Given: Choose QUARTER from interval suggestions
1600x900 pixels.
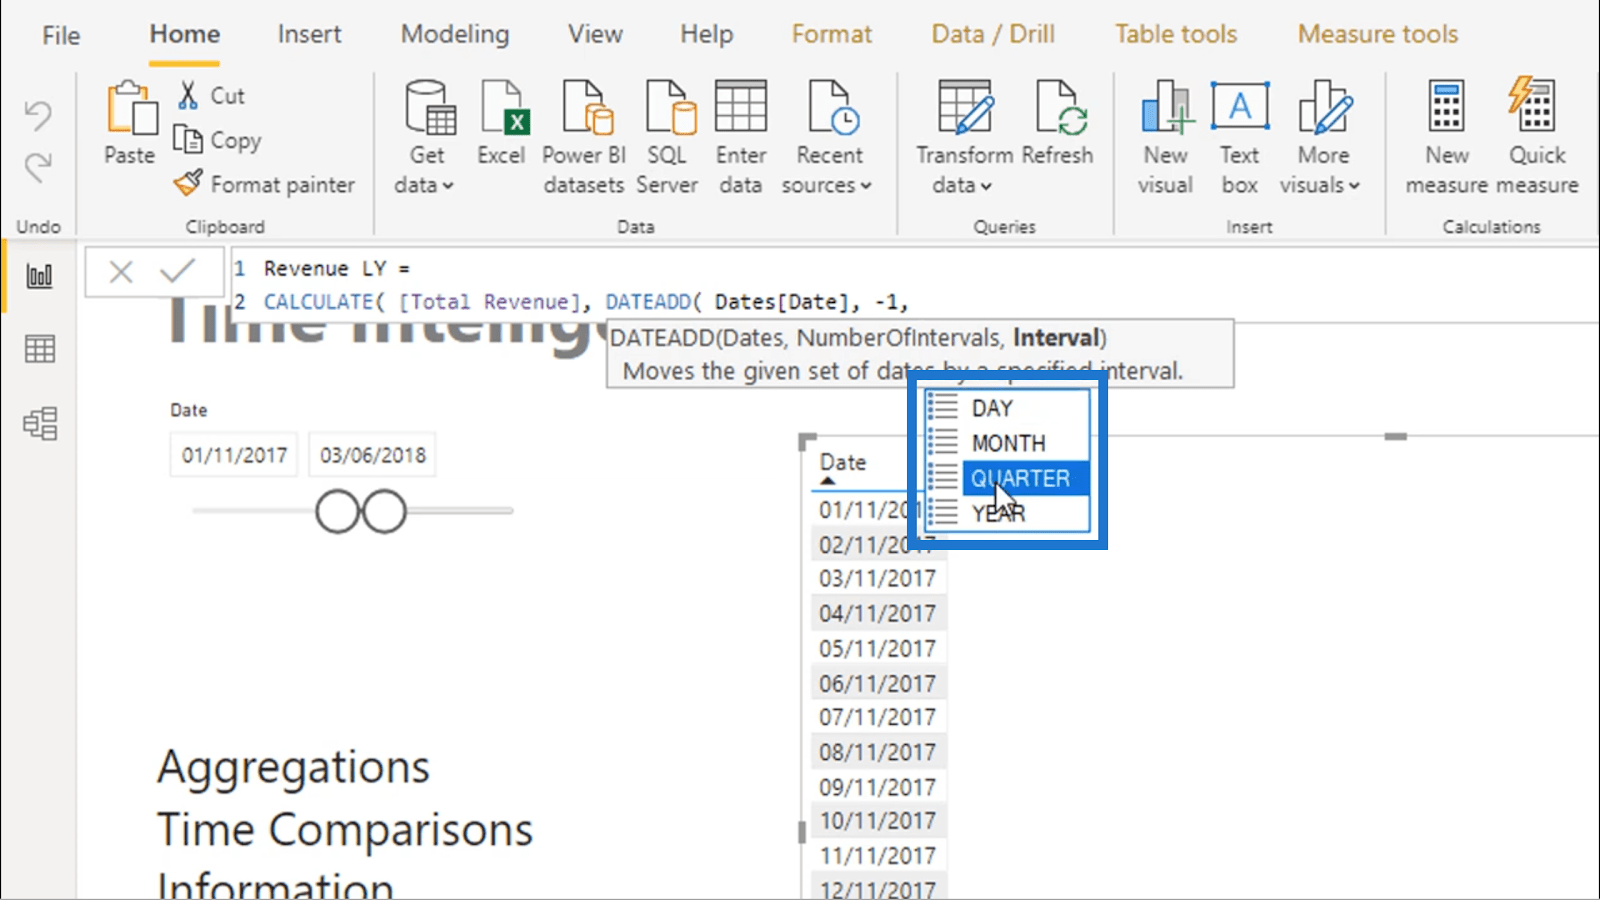Looking at the screenshot, I should click(x=1007, y=478).
